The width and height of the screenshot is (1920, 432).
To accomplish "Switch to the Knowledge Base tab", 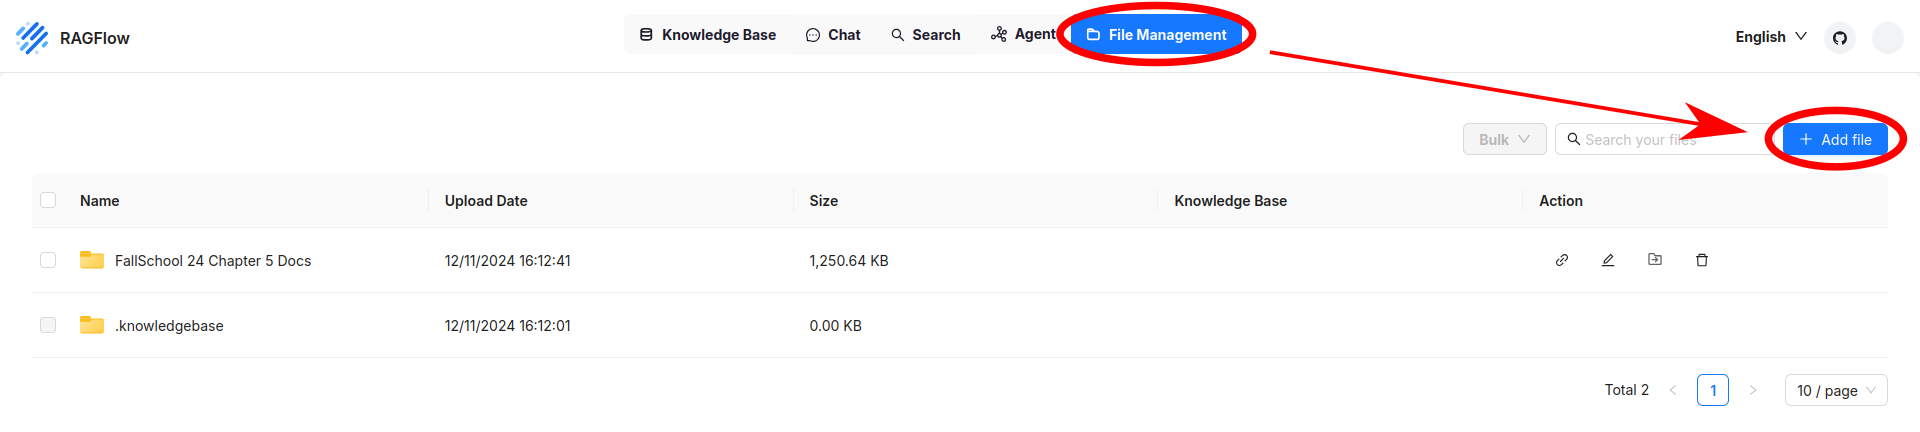I will point(708,35).
